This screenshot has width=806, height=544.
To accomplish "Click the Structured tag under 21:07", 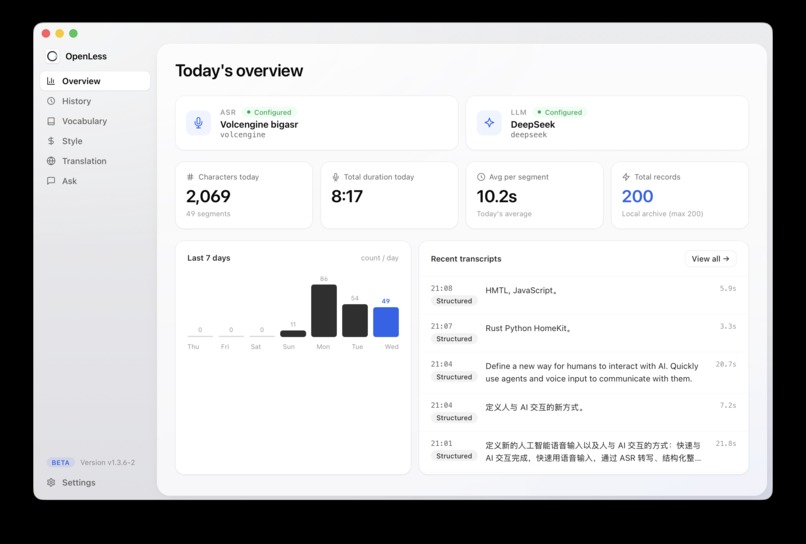I will [454, 339].
